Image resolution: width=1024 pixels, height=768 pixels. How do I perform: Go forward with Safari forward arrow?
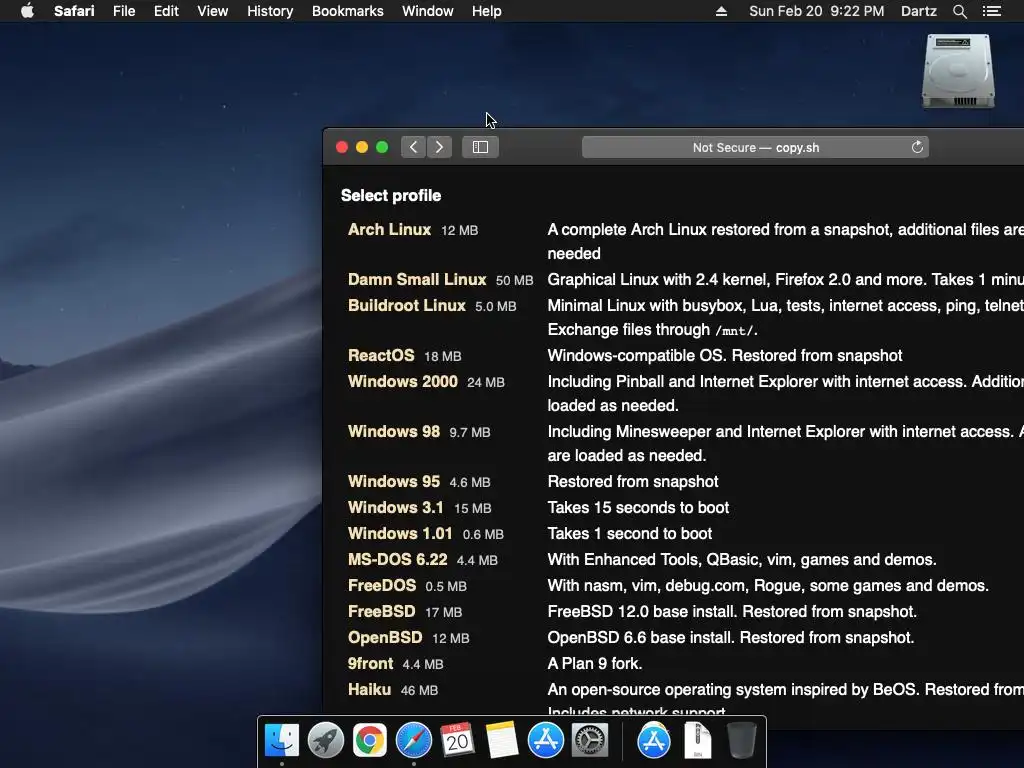pyautogui.click(x=440, y=147)
